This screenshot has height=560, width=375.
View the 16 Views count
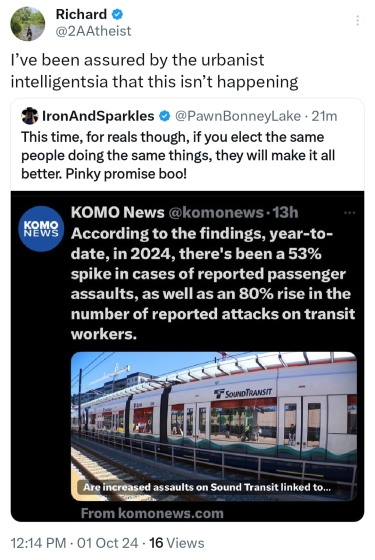coord(177,543)
